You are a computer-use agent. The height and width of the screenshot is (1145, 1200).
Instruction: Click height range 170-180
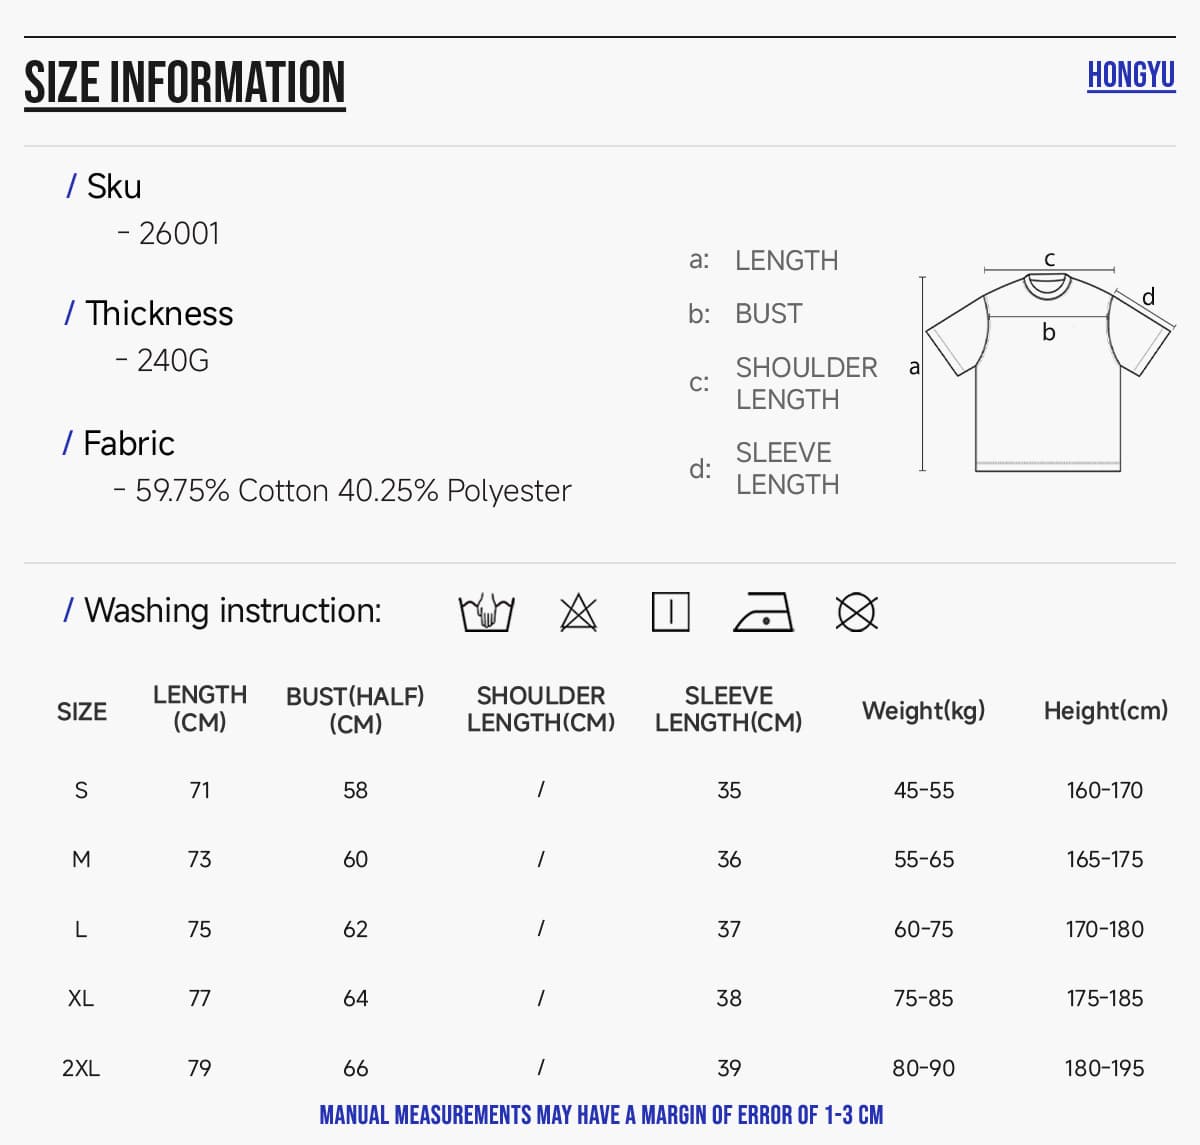[x=1105, y=929]
